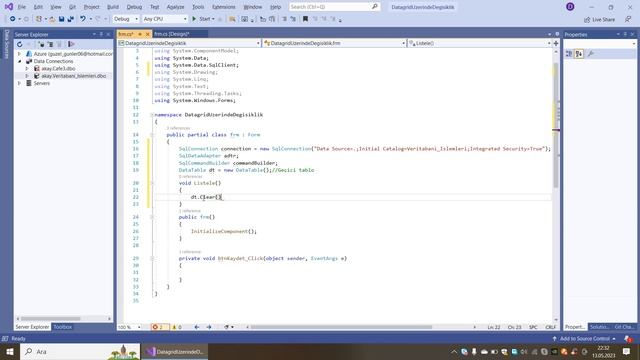Open the Edit menu
This screenshot has width=640, height=360.
point(38,7)
